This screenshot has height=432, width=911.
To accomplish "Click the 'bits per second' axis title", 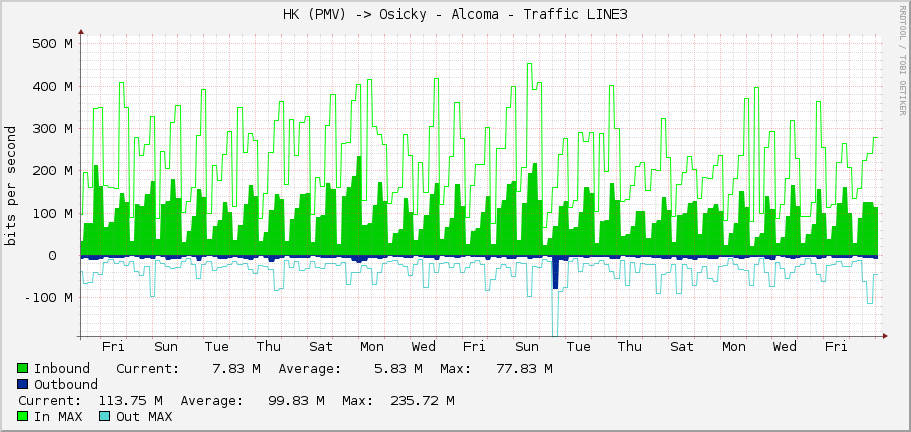I will tap(10, 186).
